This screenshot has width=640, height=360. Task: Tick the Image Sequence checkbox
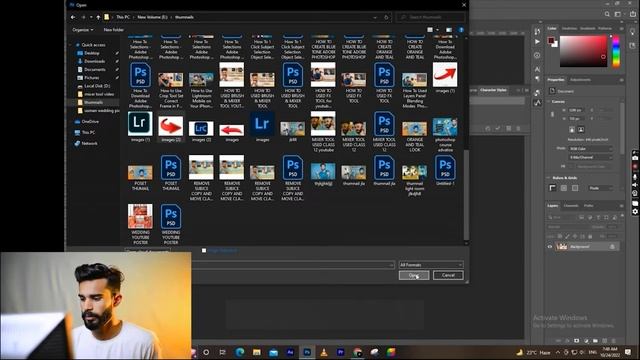point(204,250)
